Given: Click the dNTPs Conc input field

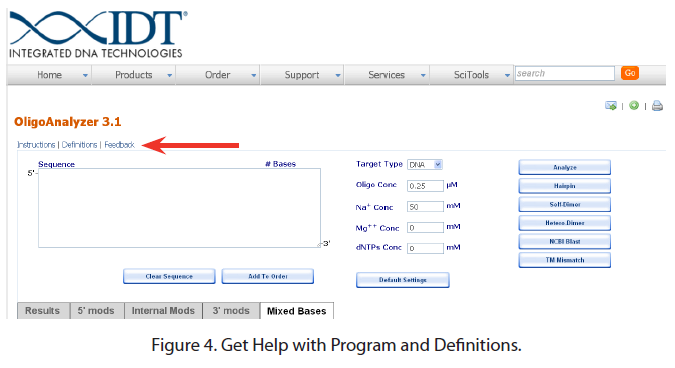Looking at the screenshot, I should (425, 248).
